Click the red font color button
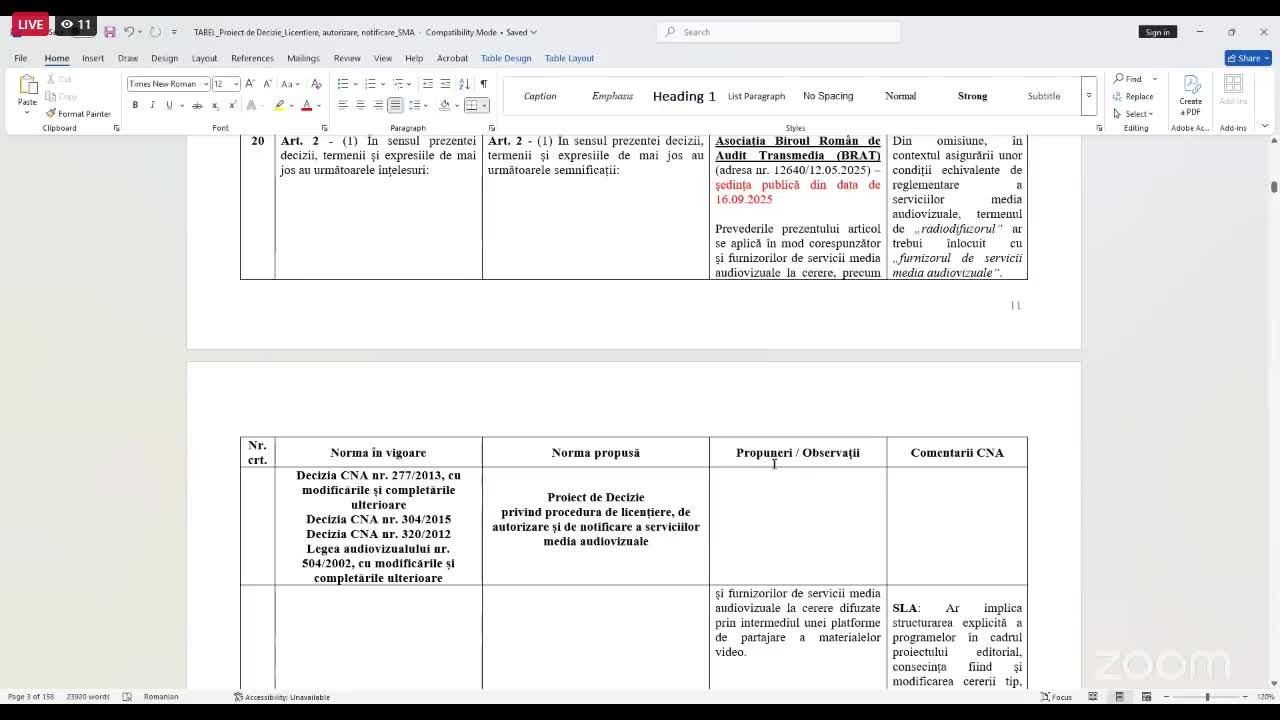Viewport: 1280px width, 720px height. [x=306, y=105]
